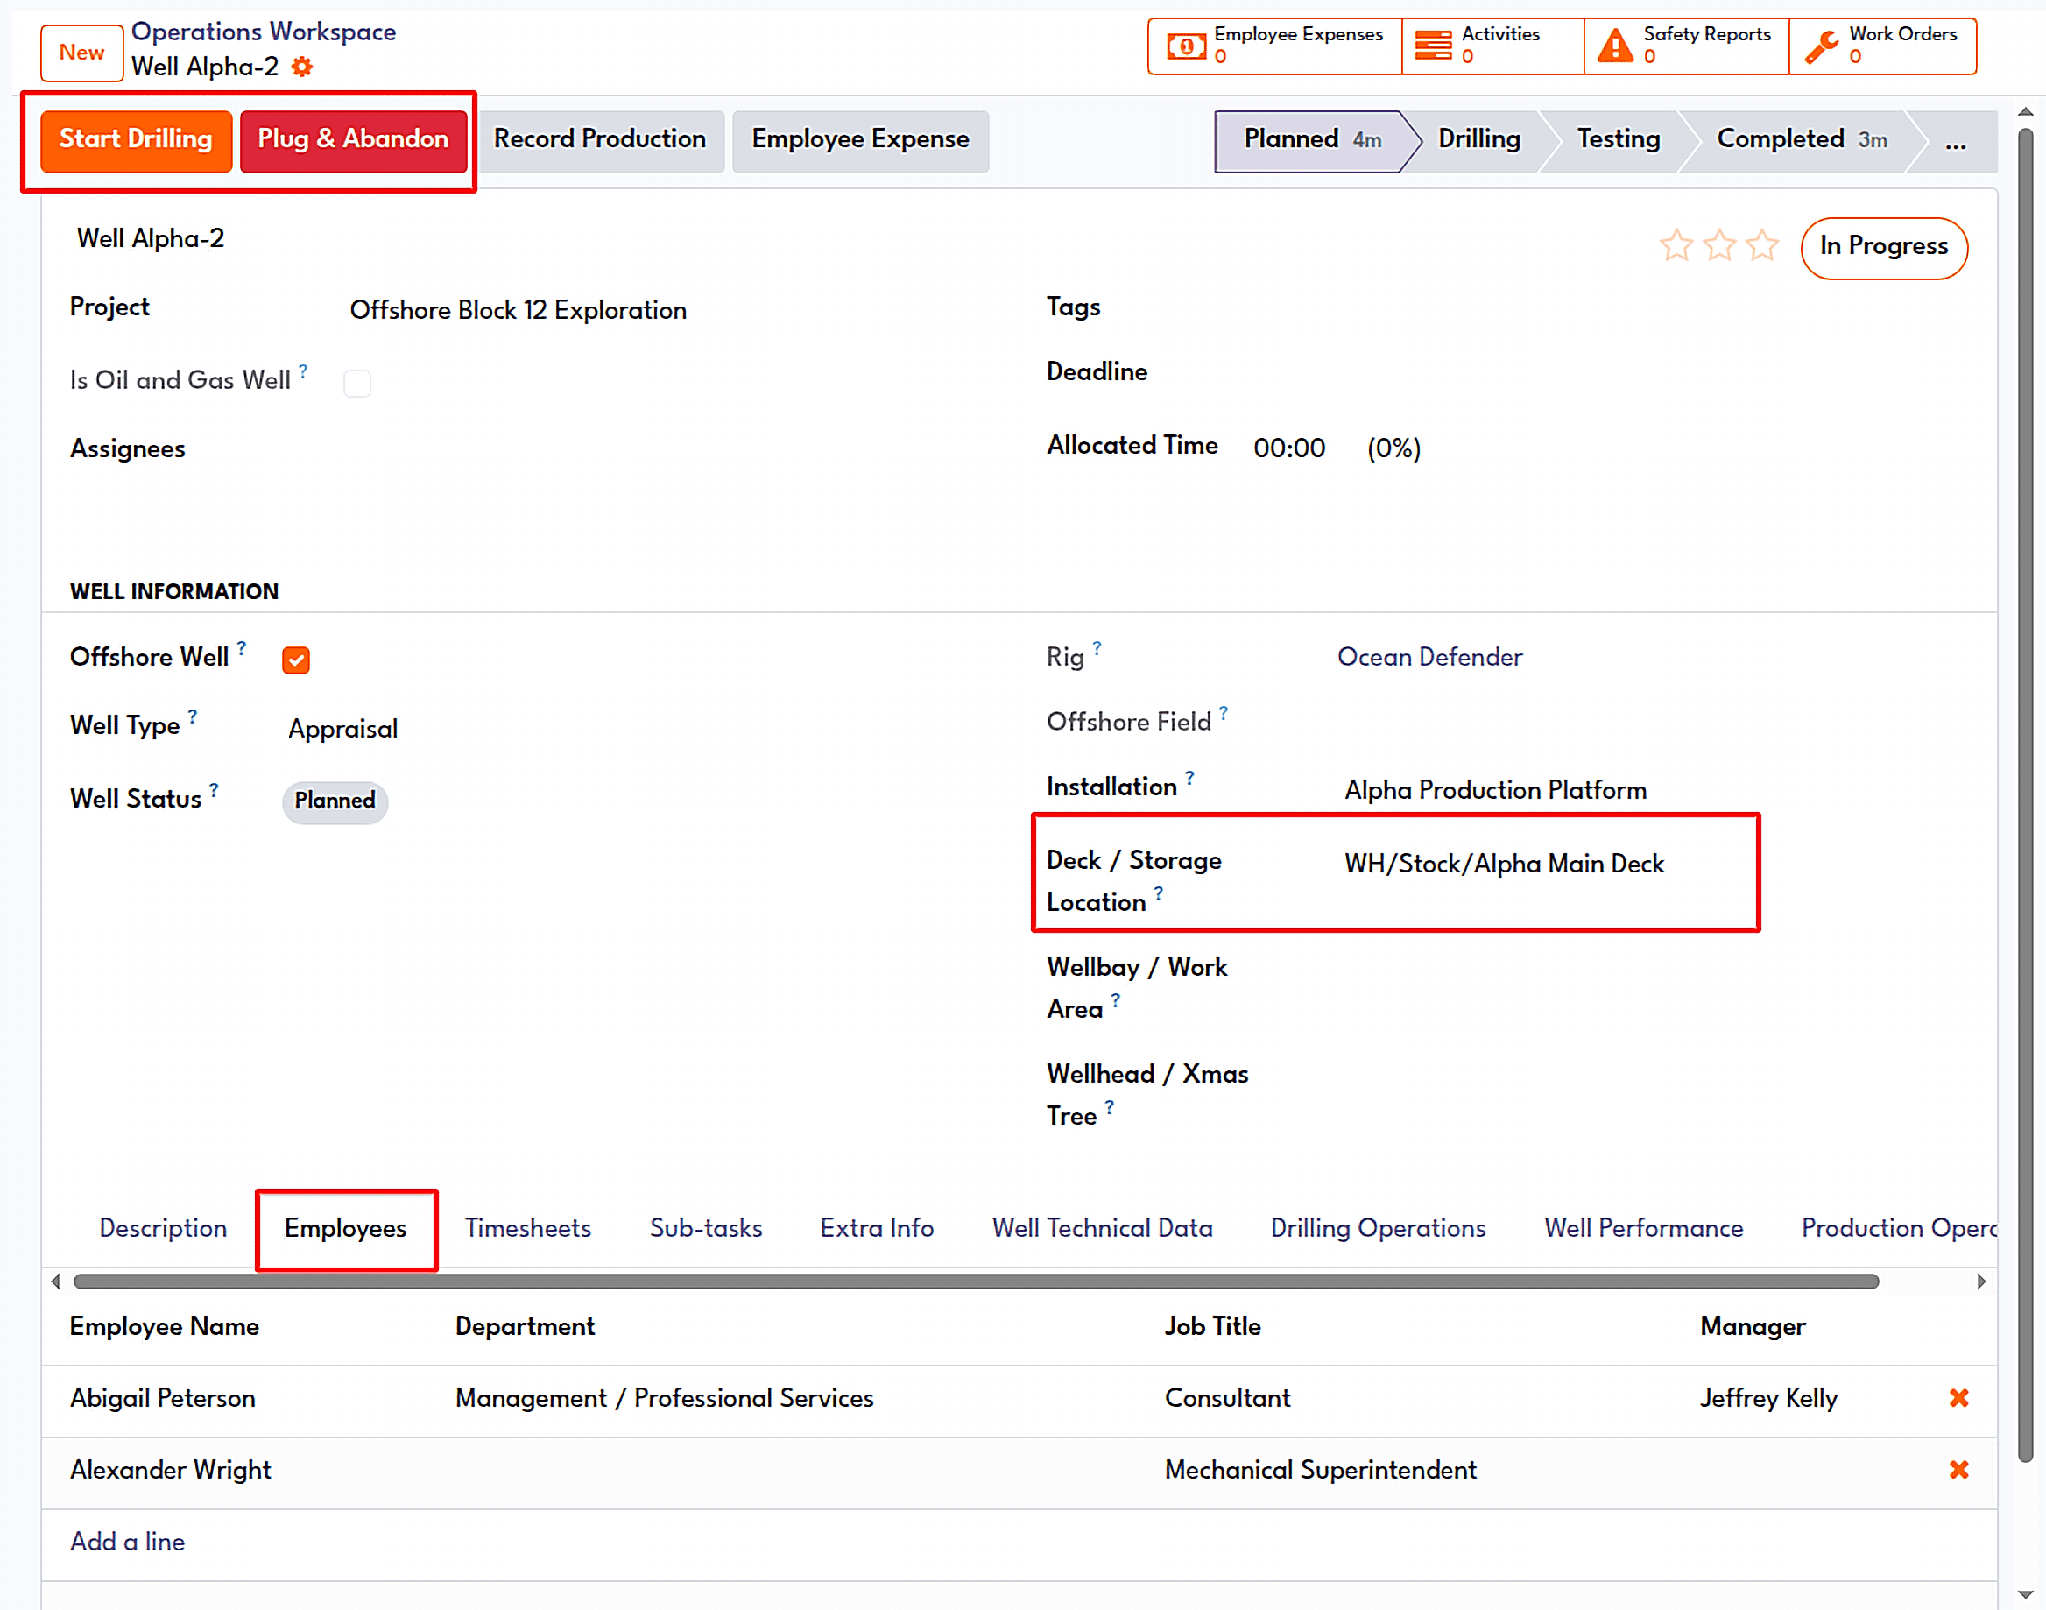Open Safety Reports warning icon
Viewport: 2046px width, 1610px height.
click(x=1615, y=46)
